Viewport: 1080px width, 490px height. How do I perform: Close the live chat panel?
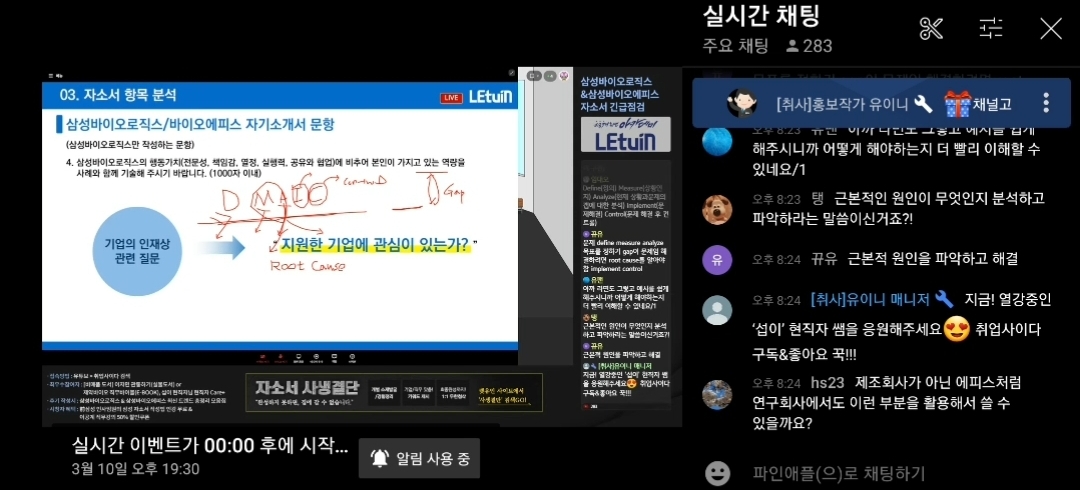(1050, 28)
